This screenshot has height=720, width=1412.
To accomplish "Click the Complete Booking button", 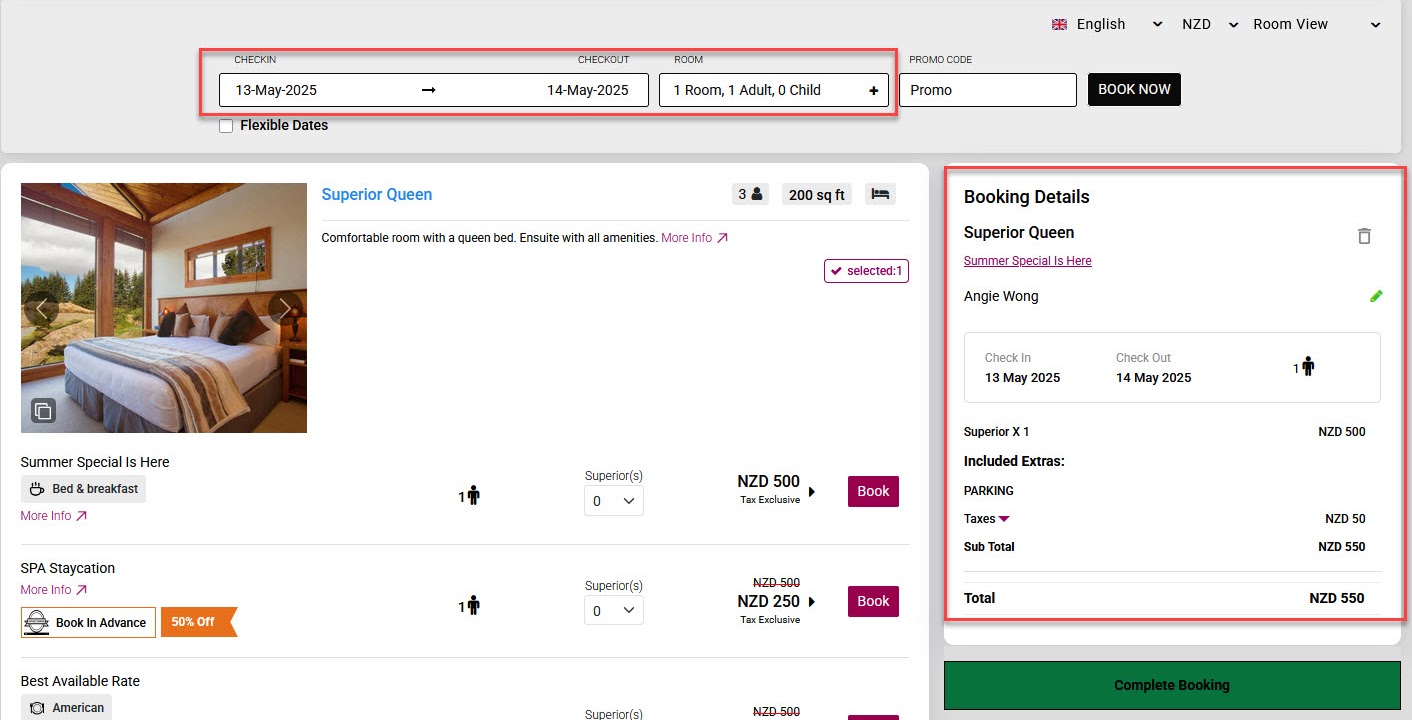I will [1172, 685].
